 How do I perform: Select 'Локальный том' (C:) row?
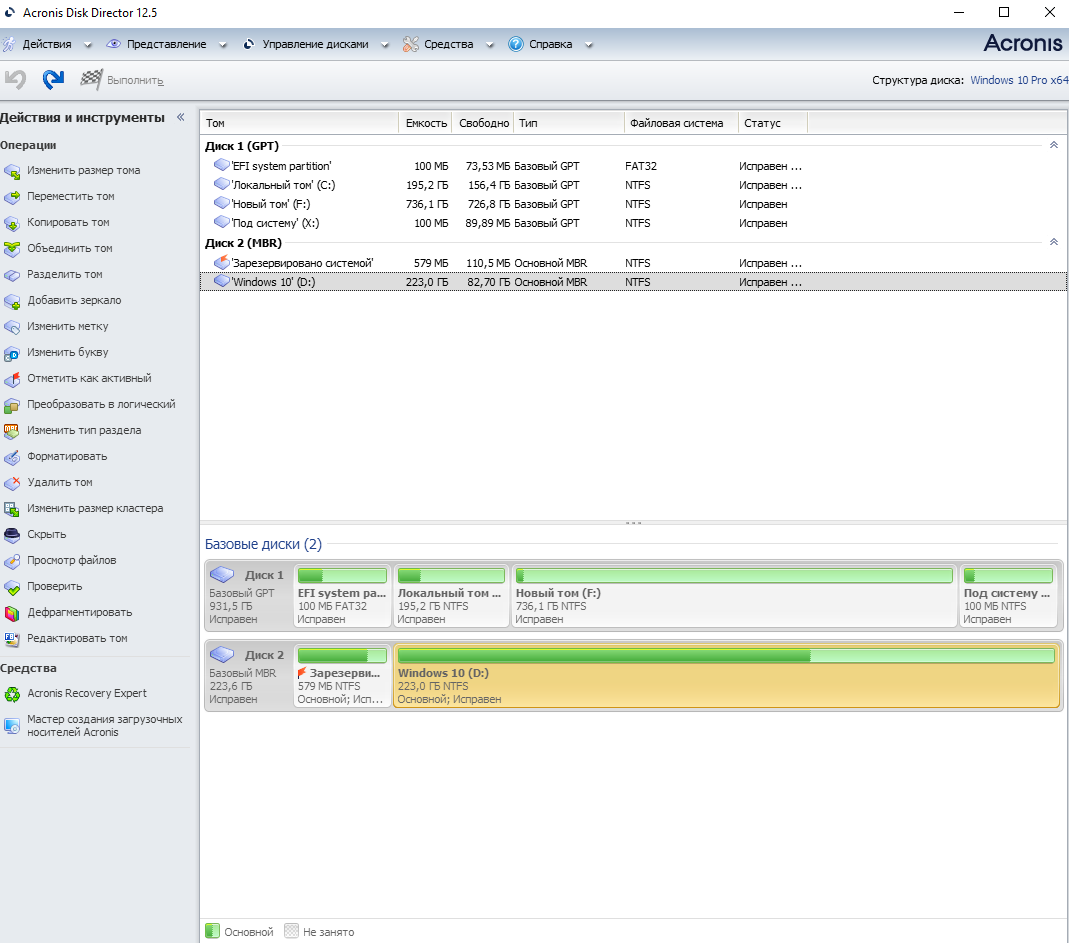click(x=633, y=185)
